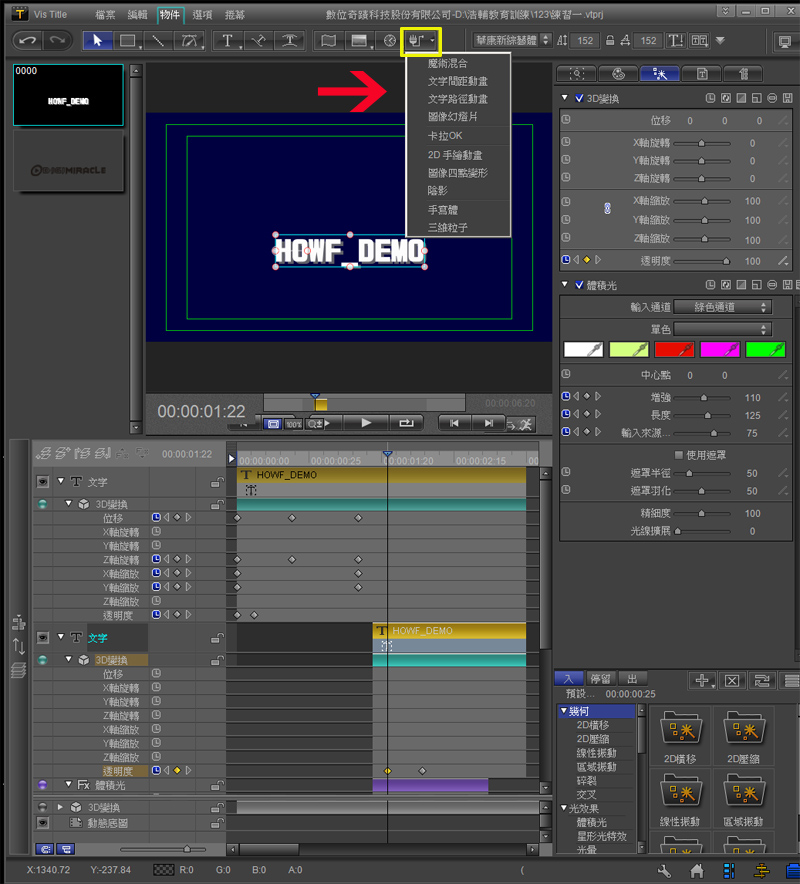Viewport: 800px width, 884px height.
Task: Collapse the 體積光 properties section
Action: (x=565, y=285)
